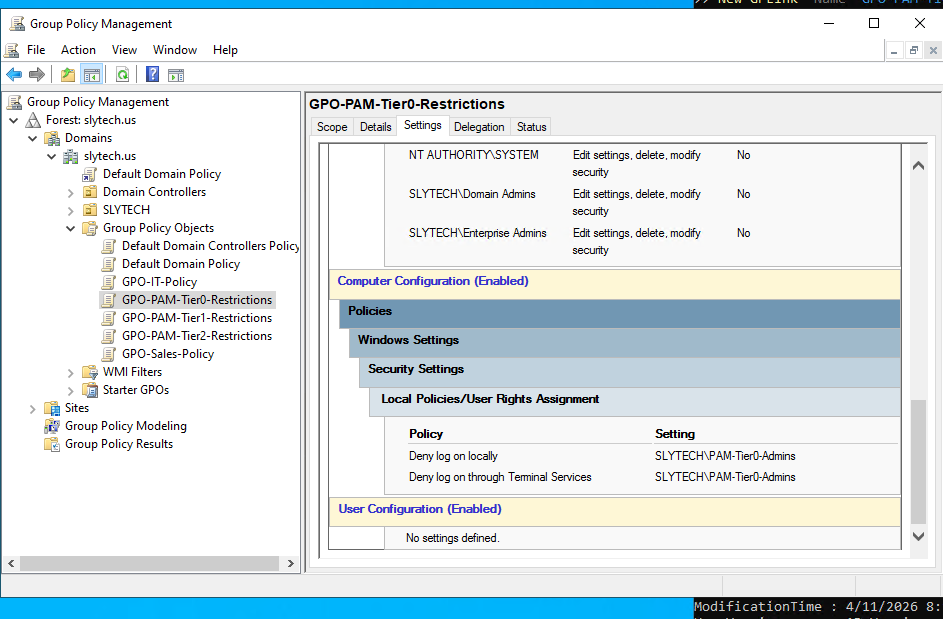Click the Back navigation arrow
This screenshot has height=619, width=943.
point(13,74)
